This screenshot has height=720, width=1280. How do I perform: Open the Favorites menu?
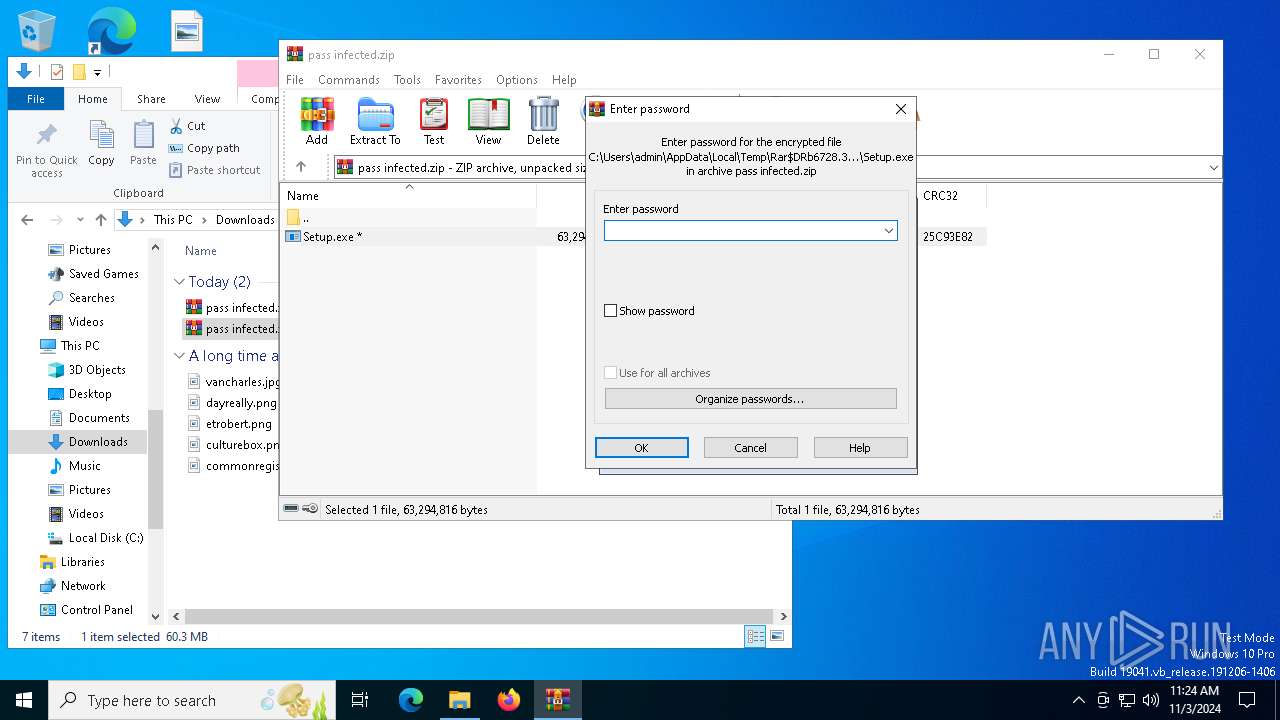(458, 80)
